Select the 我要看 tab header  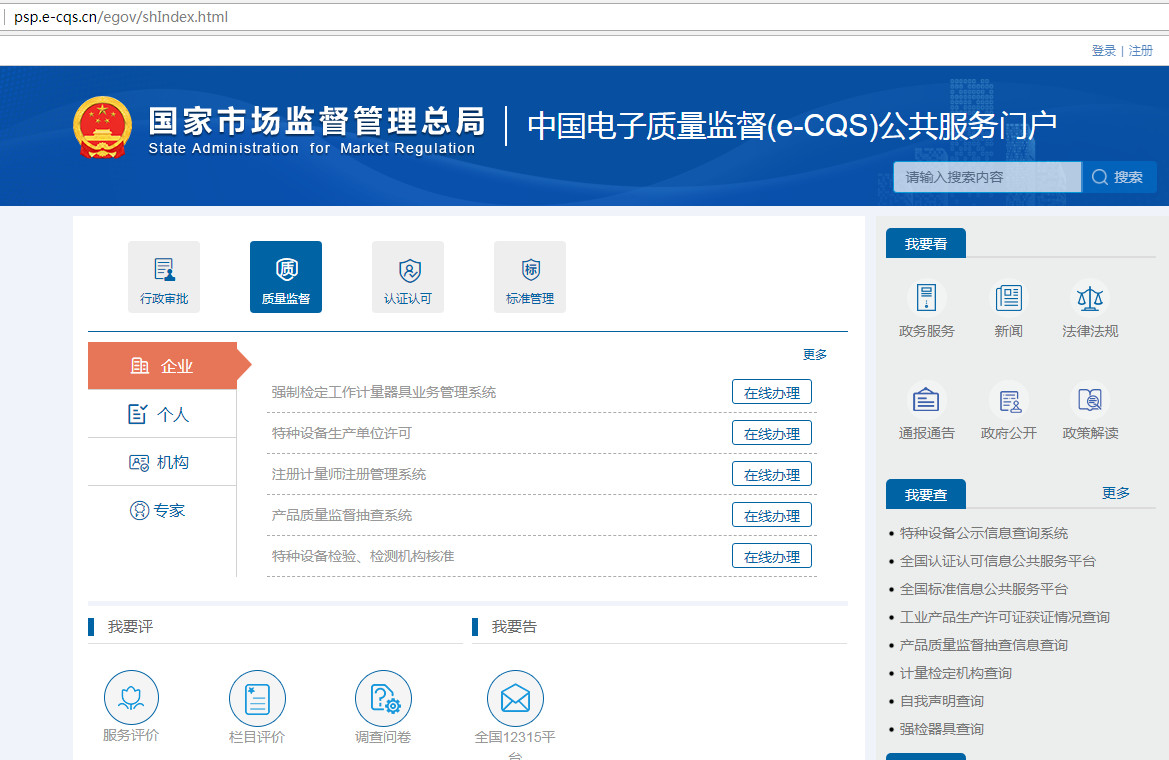pos(926,244)
